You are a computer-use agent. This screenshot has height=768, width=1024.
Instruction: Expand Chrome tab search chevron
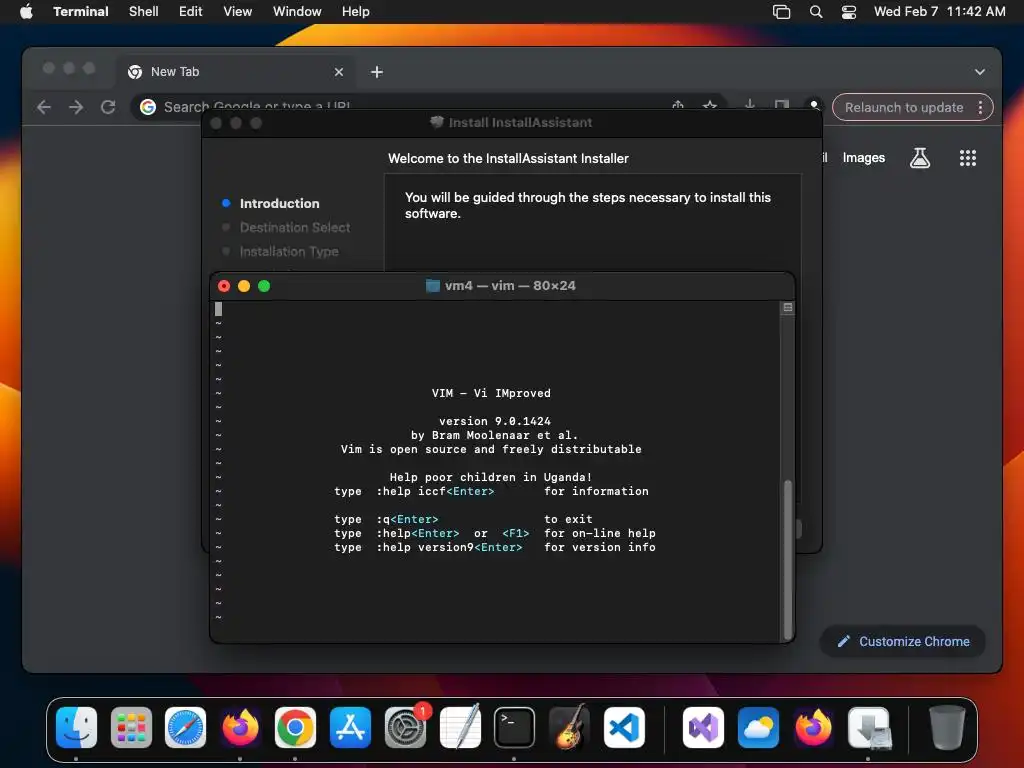(x=980, y=72)
